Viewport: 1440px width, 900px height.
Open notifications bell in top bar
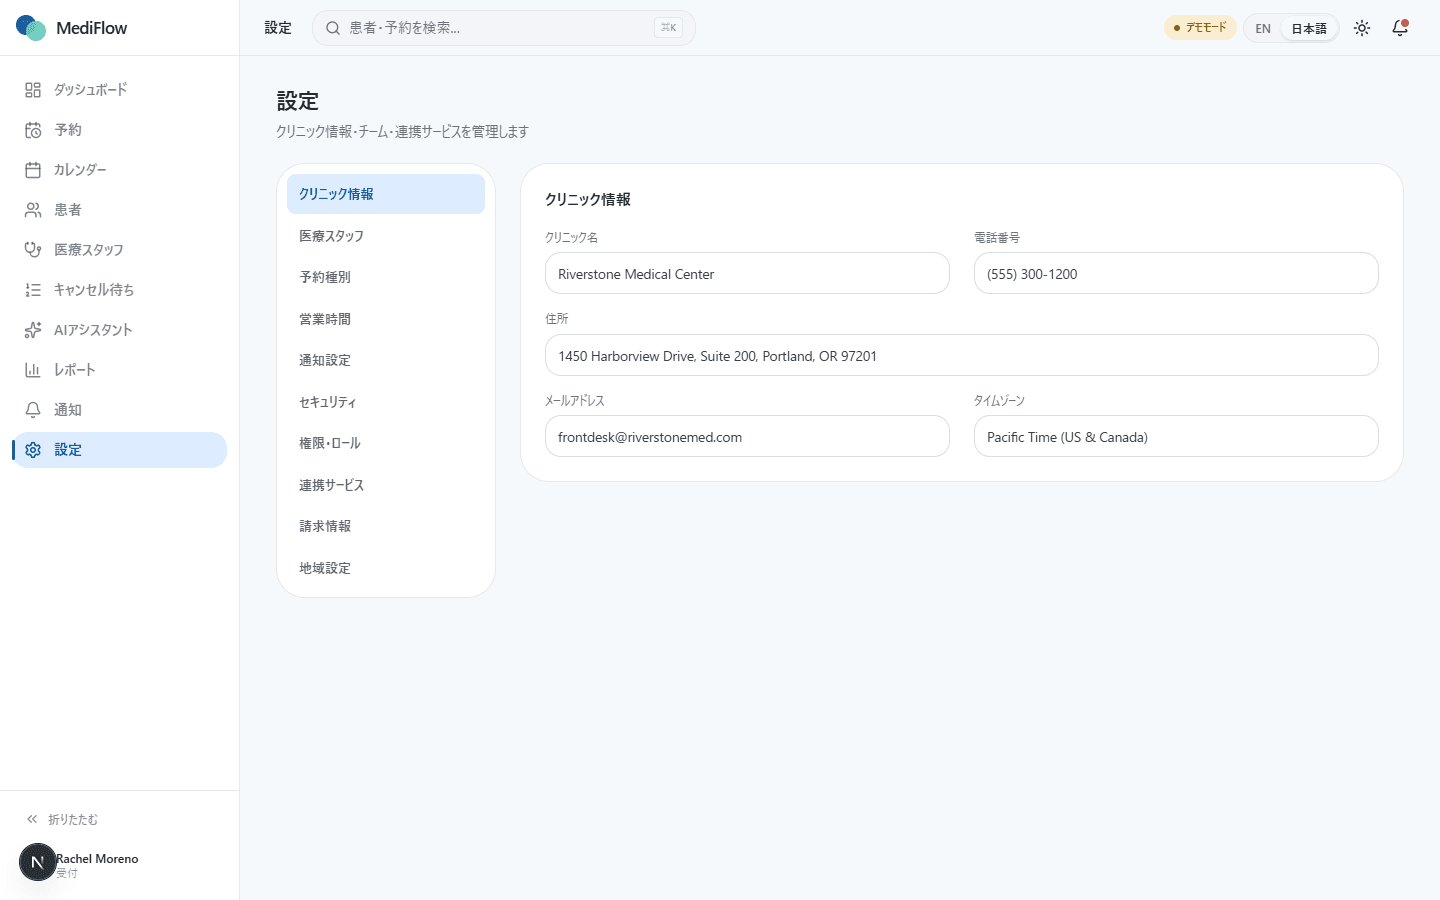pyautogui.click(x=1400, y=28)
